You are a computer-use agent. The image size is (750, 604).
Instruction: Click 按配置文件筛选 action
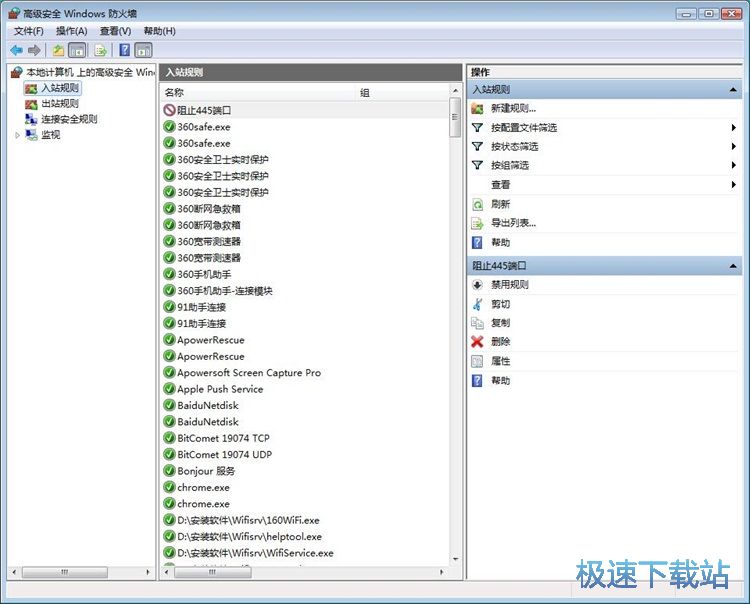click(x=524, y=128)
